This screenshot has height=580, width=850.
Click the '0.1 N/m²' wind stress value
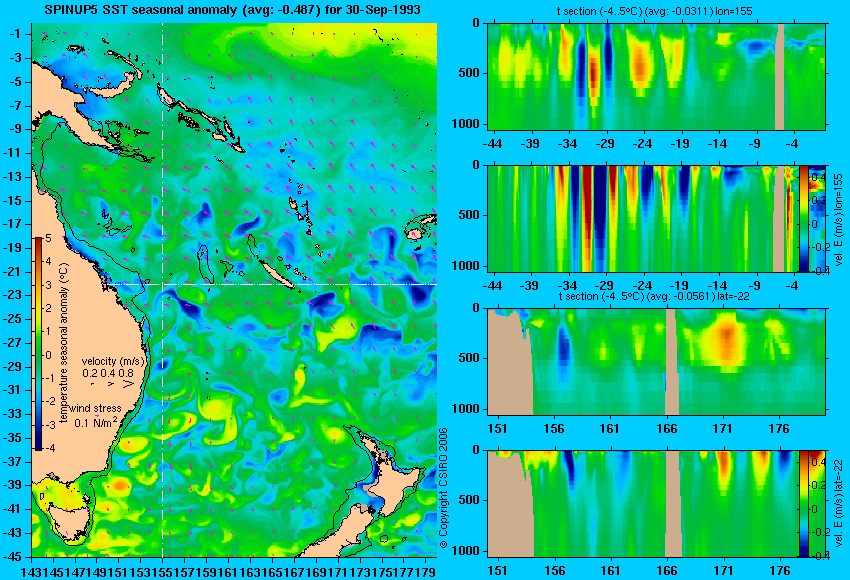pos(95,422)
